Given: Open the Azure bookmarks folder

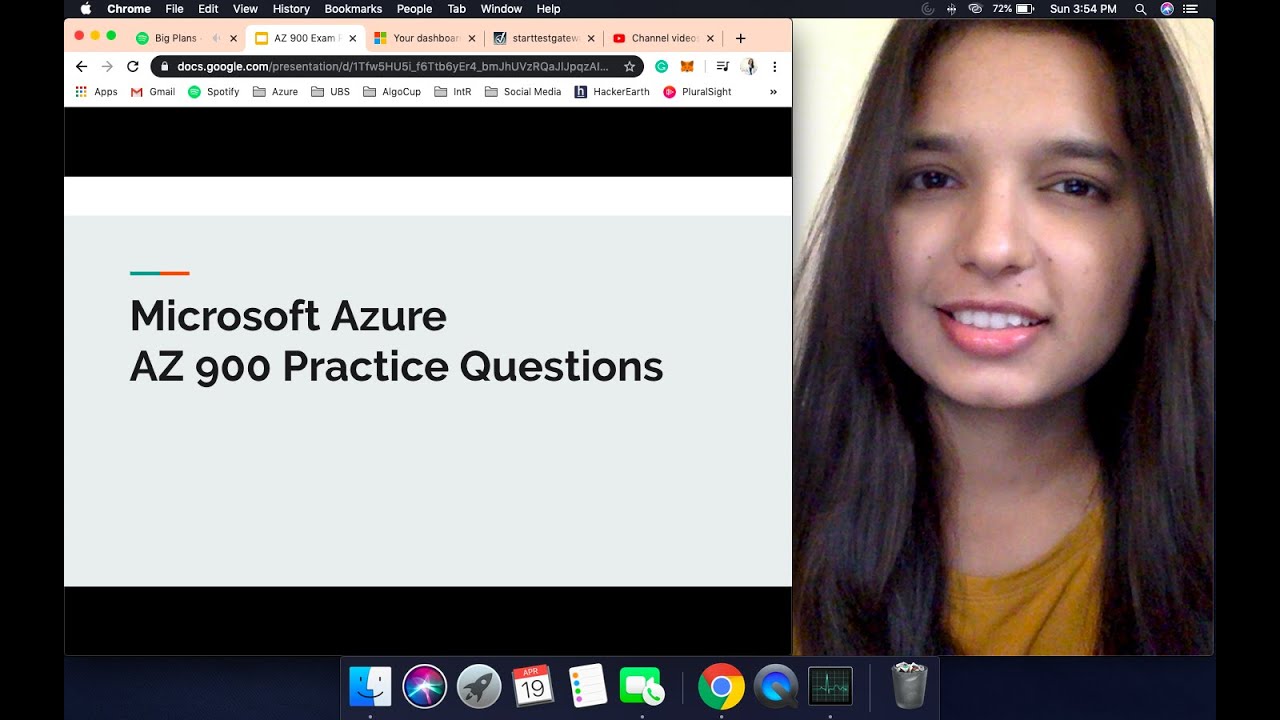Looking at the screenshot, I should [275, 92].
